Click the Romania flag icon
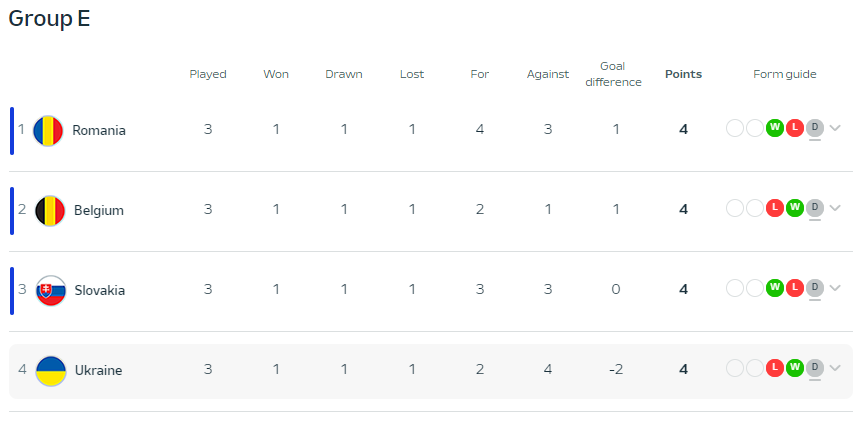The height and width of the screenshot is (423, 863). 48,131
